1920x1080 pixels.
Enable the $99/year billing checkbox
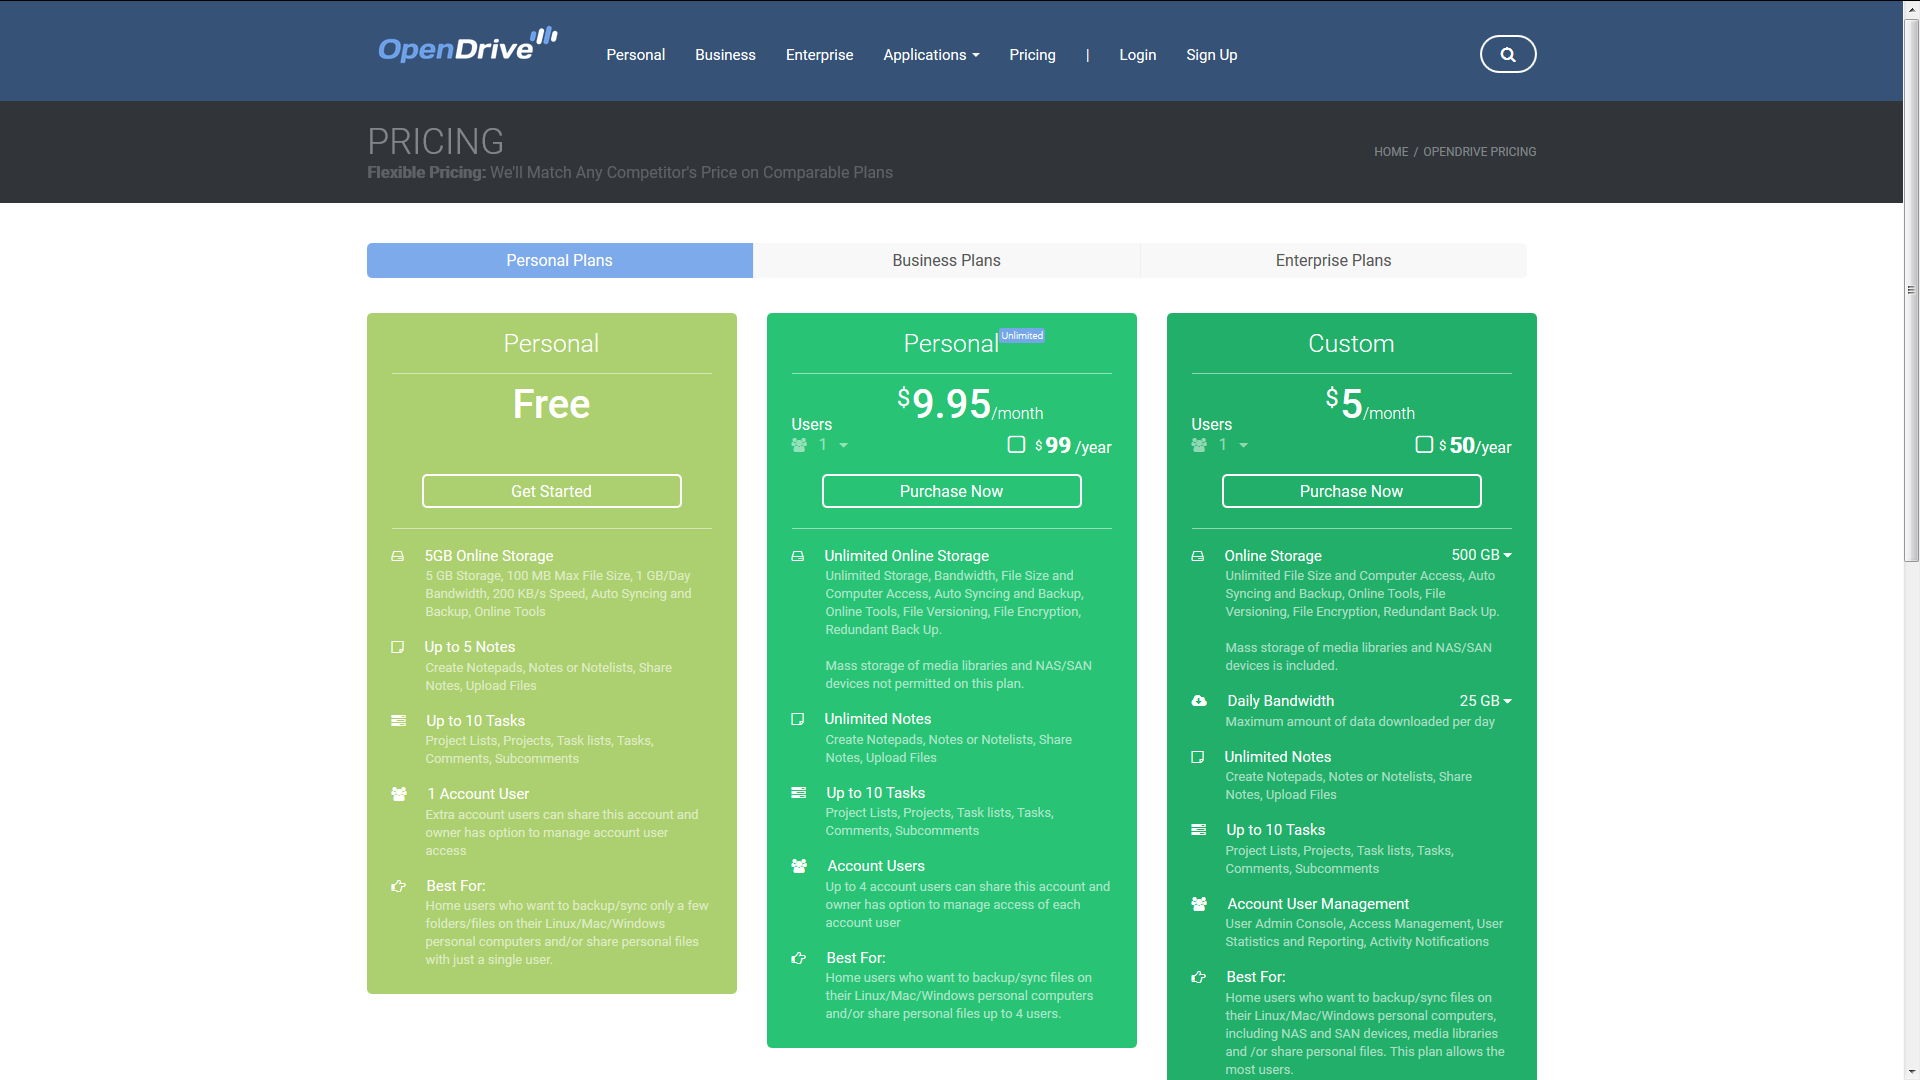pos(1016,445)
